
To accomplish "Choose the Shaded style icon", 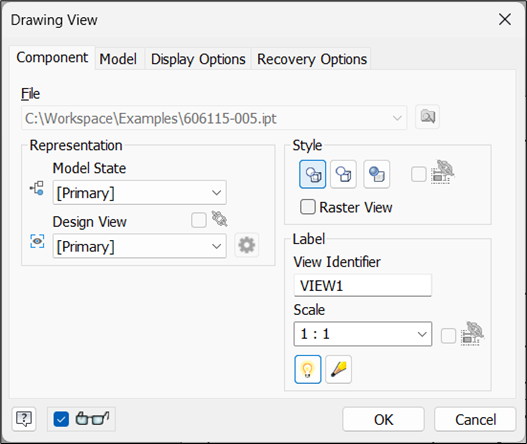I will pos(376,174).
